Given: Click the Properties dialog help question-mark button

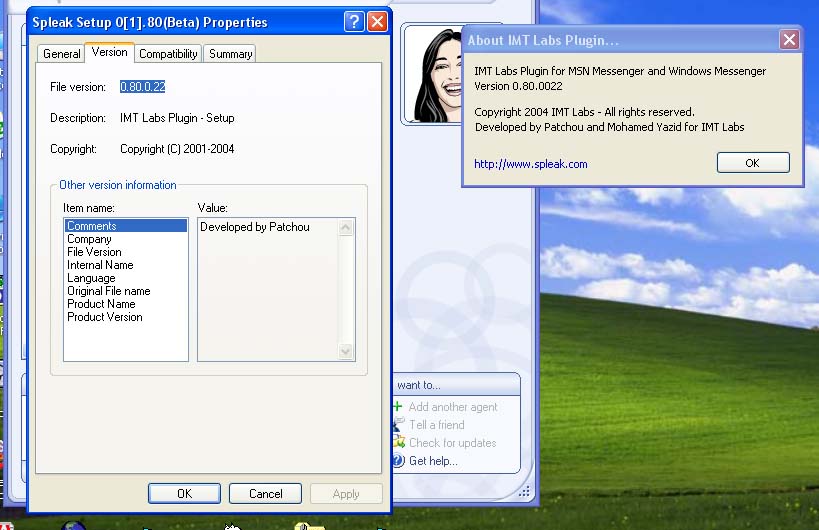Looking at the screenshot, I should click(354, 22).
